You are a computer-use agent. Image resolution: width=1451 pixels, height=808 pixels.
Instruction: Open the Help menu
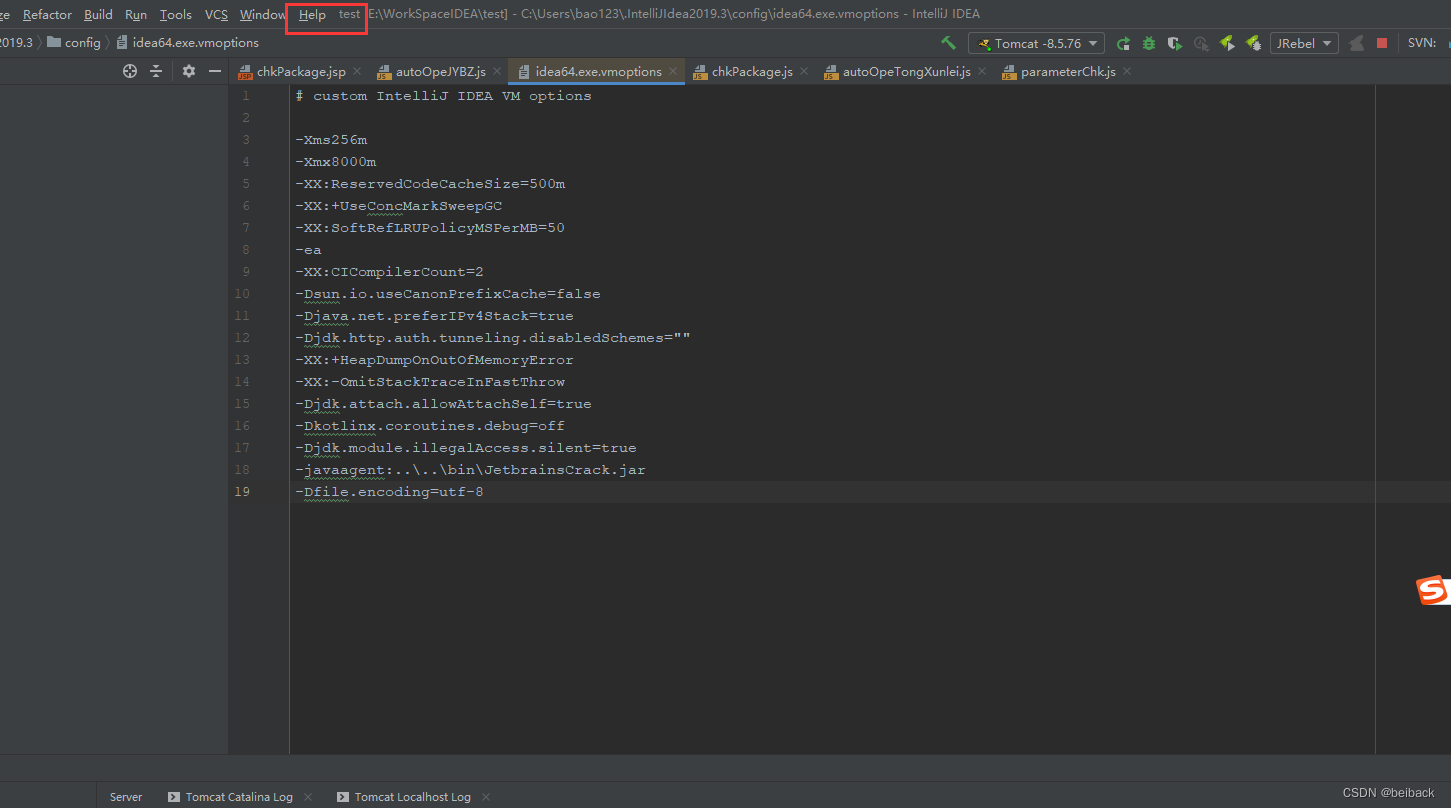[x=312, y=15]
